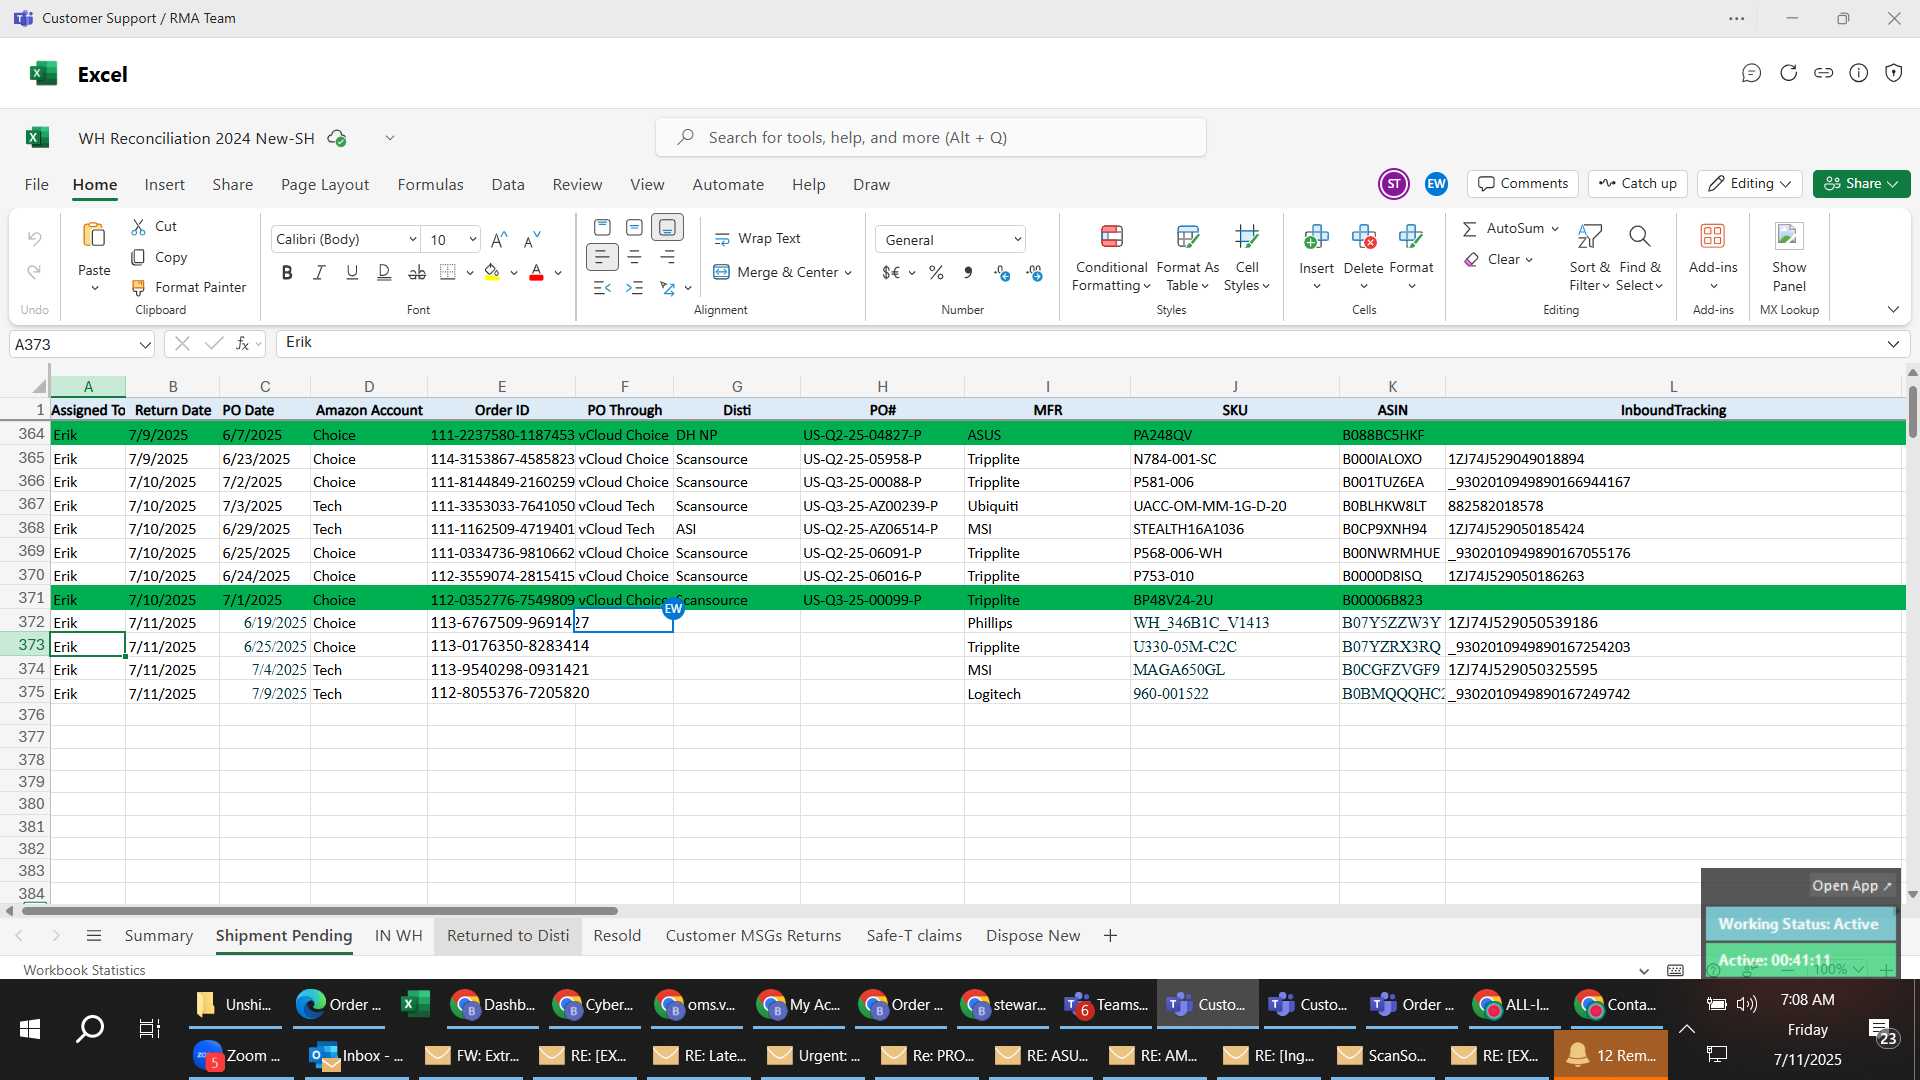Apply red font color
The image size is (1920, 1080).
click(536, 272)
